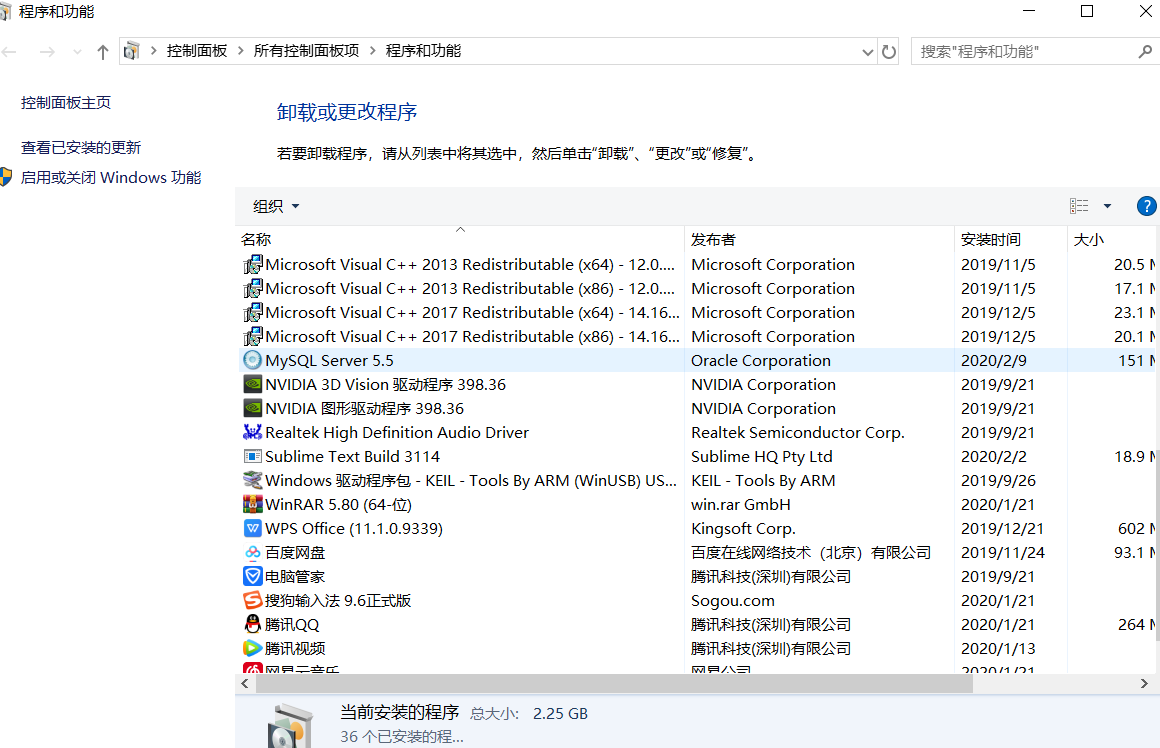Click the view layout icon
The height and width of the screenshot is (748, 1160).
1079,206
